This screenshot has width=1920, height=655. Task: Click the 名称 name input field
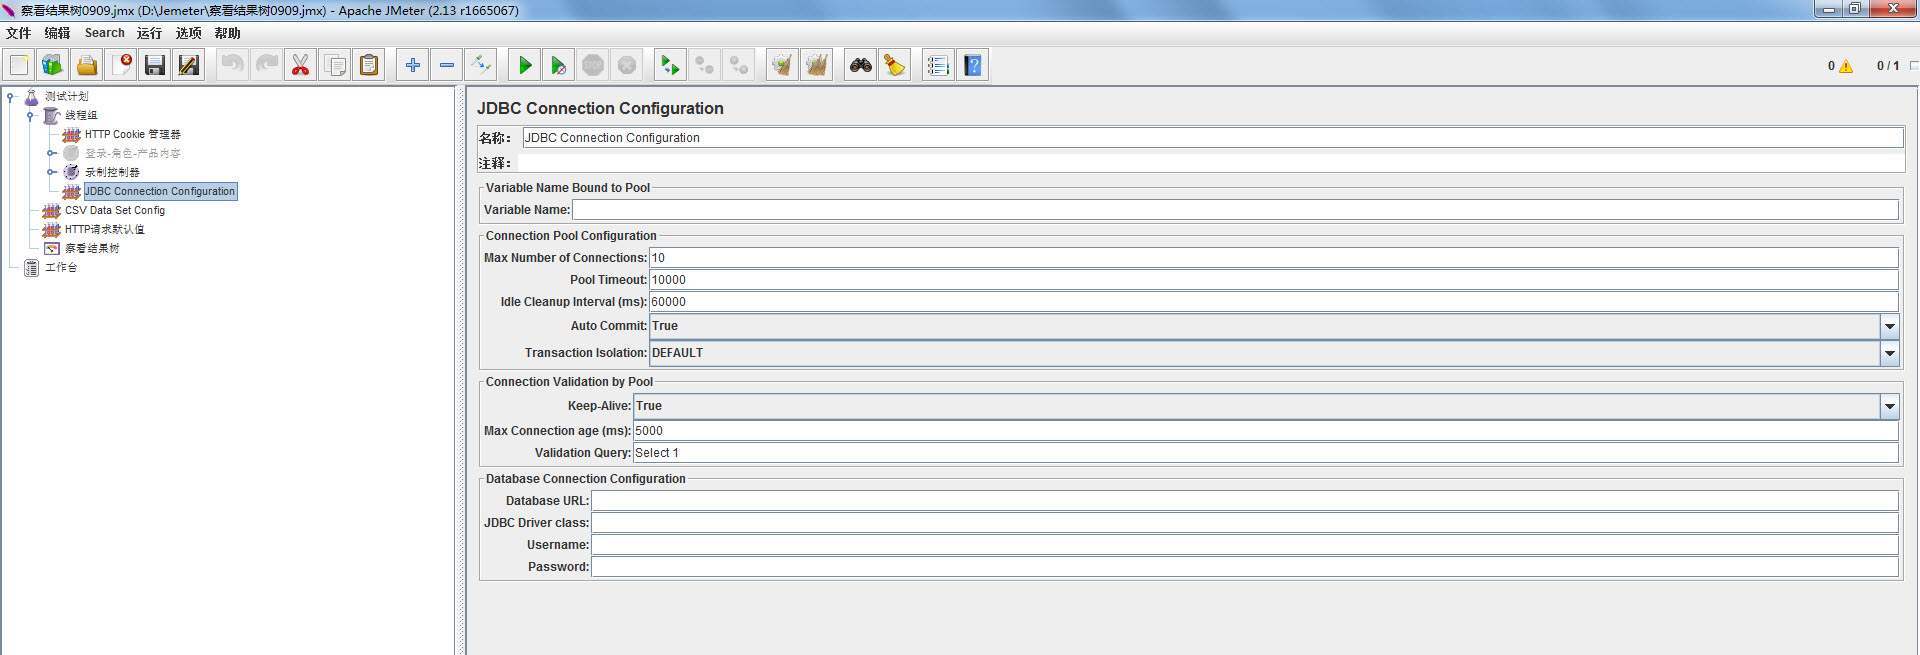click(1213, 138)
